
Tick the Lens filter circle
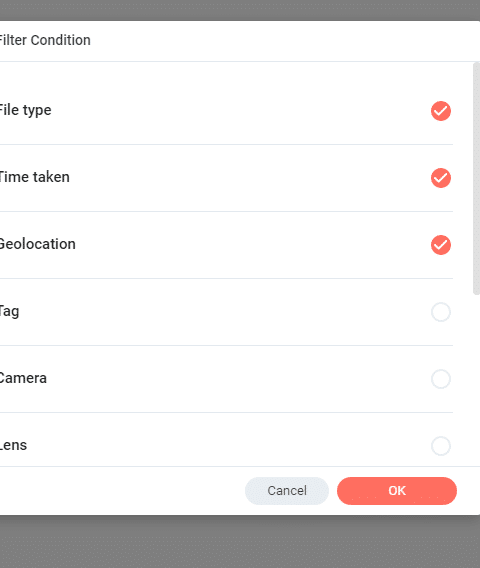(441, 446)
